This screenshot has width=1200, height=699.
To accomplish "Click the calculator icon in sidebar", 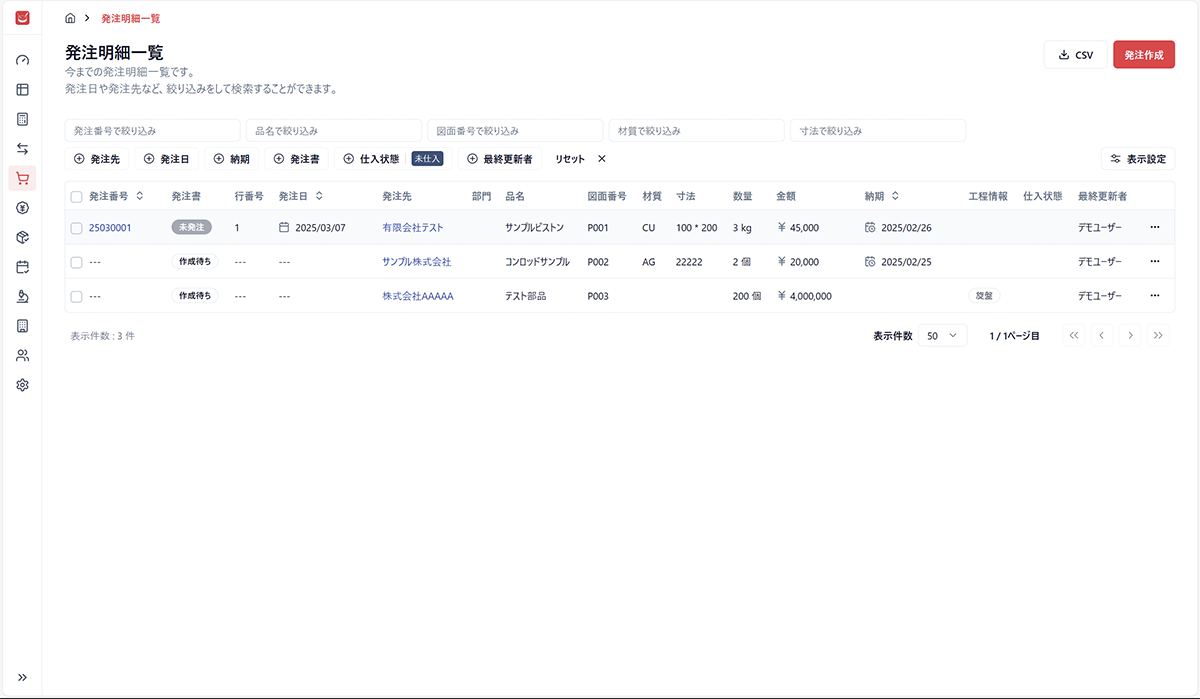I will [22, 119].
